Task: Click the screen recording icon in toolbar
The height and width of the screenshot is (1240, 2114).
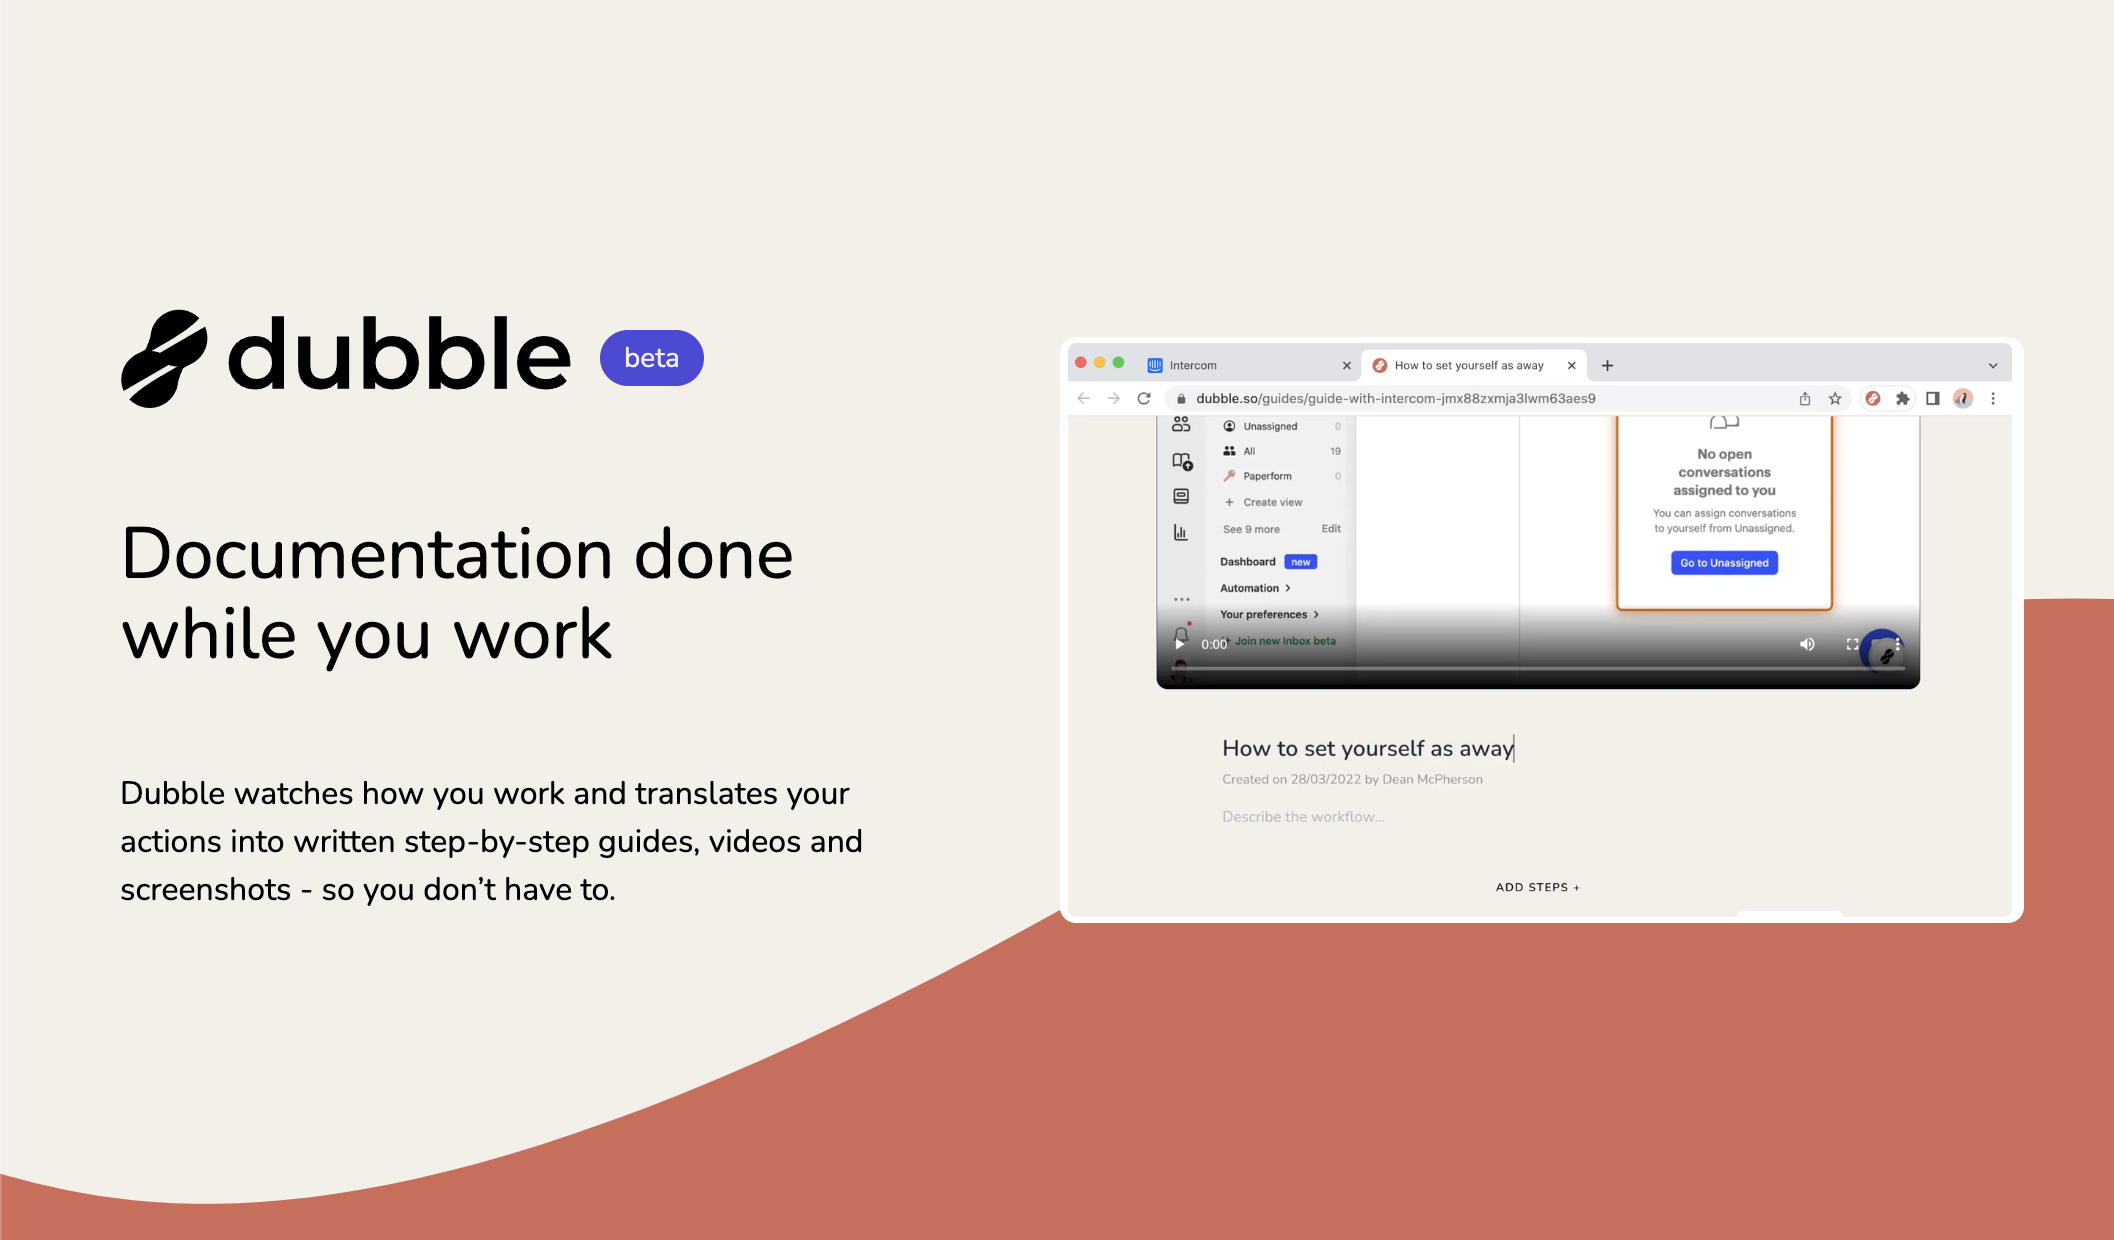Action: 1872,400
